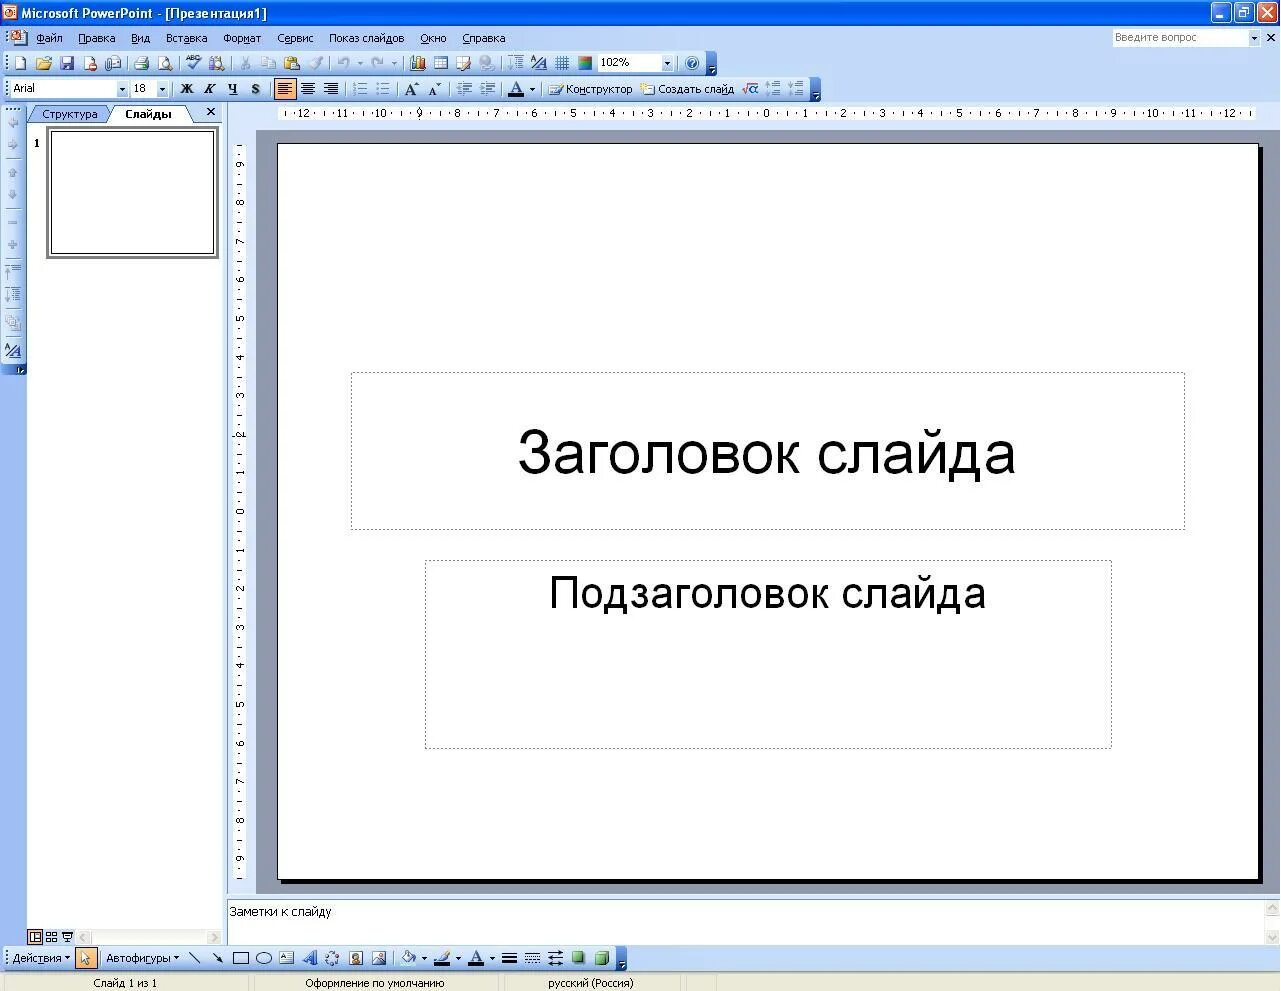The height and width of the screenshot is (991, 1281).
Task: Open an existing file via folder icon
Action: [x=43, y=63]
